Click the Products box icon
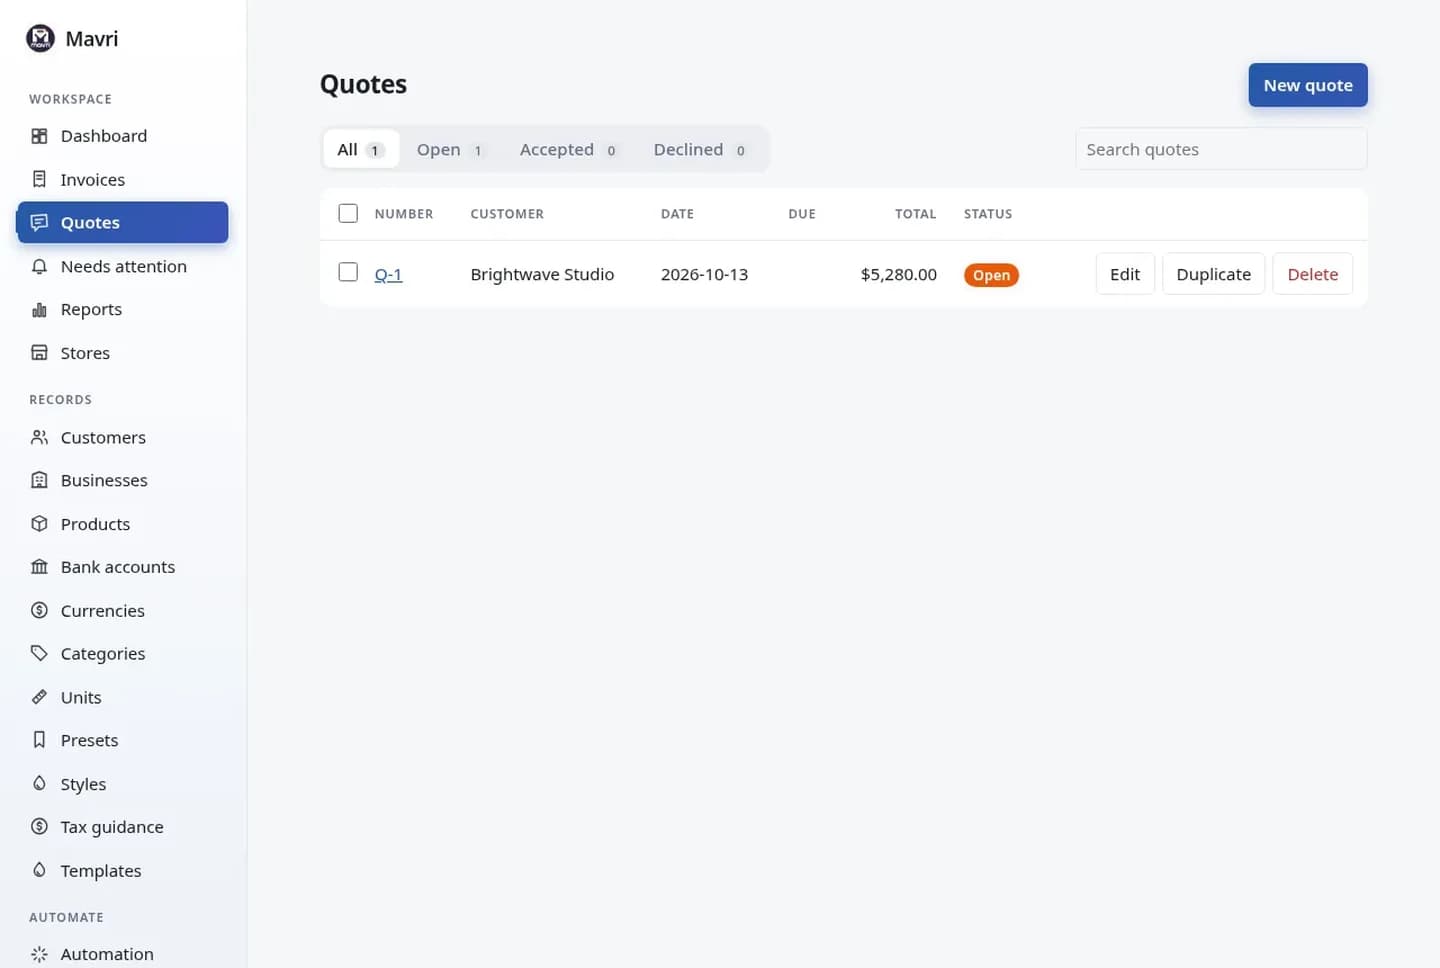This screenshot has height=968, width=1440. [39, 524]
